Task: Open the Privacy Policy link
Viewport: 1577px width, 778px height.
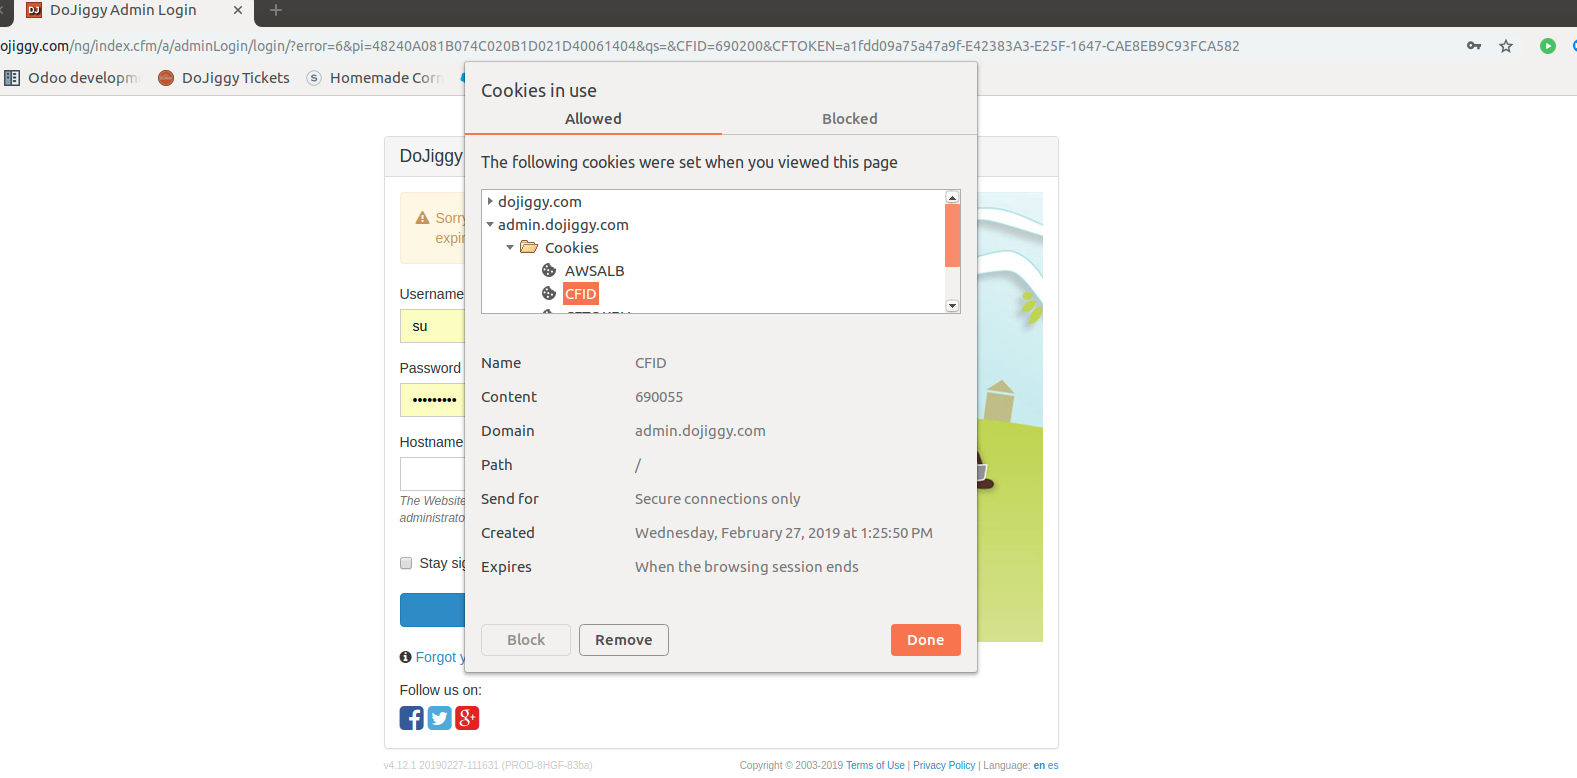Action: (x=944, y=765)
